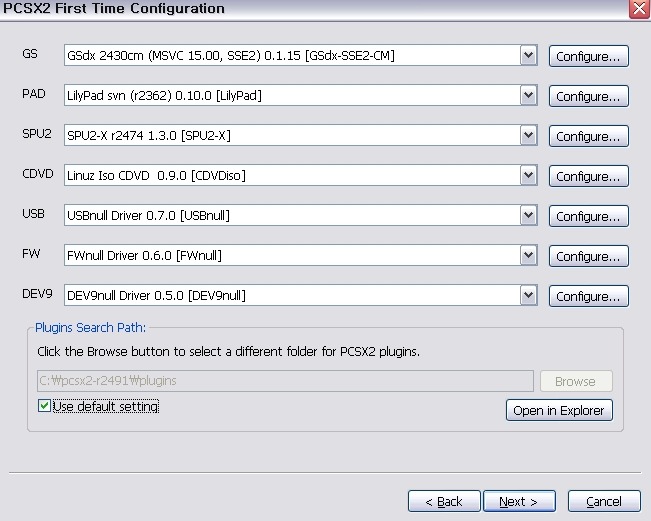Click the Open in Explorer button
This screenshot has width=651, height=521.
(559, 411)
